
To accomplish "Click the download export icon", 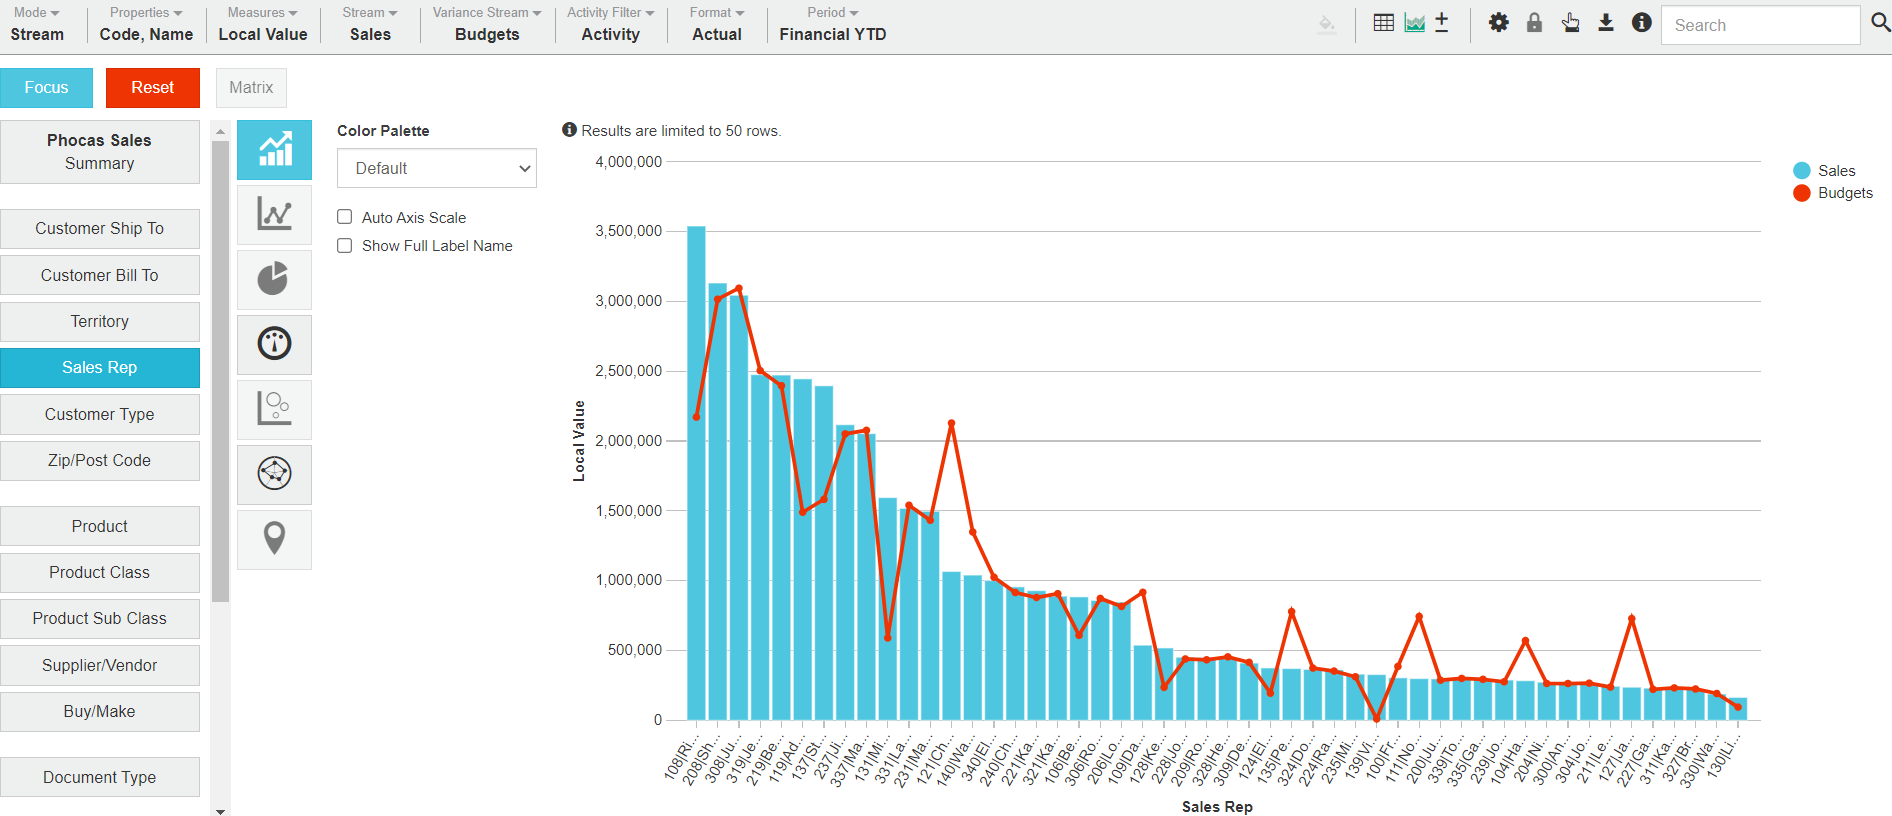I will (1605, 23).
